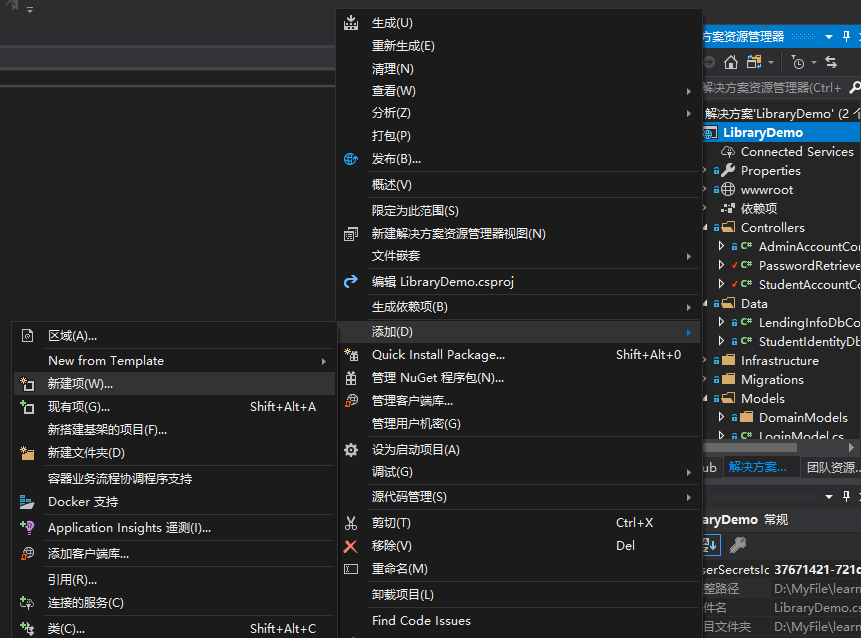Click the 37671421-721 UserSecretsId value
The image size is (861, 638).
click(817, 570)
